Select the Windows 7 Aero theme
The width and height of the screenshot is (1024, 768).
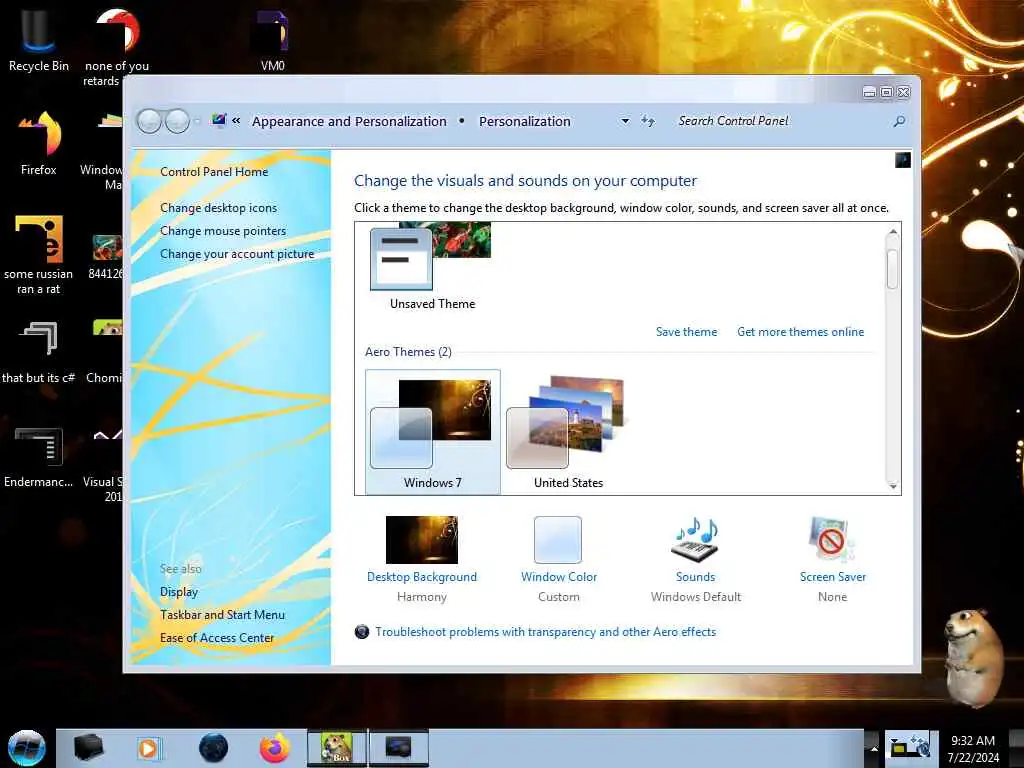pos(433,432)
